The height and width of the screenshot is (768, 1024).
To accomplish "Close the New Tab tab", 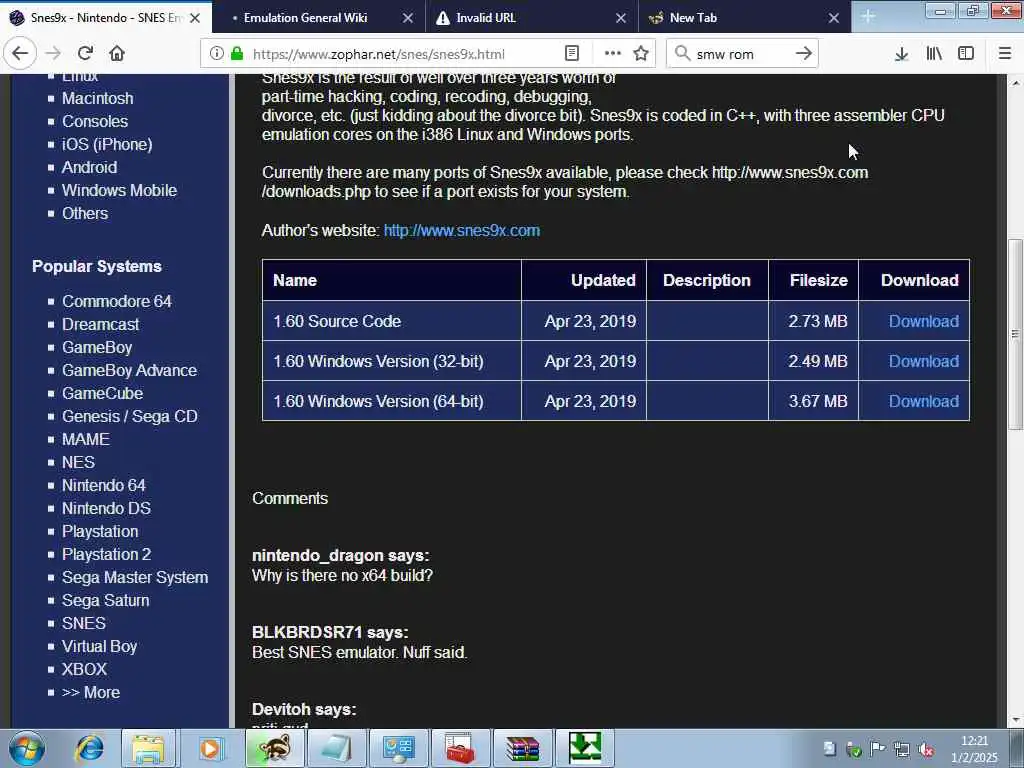I will tap(833, 18).
